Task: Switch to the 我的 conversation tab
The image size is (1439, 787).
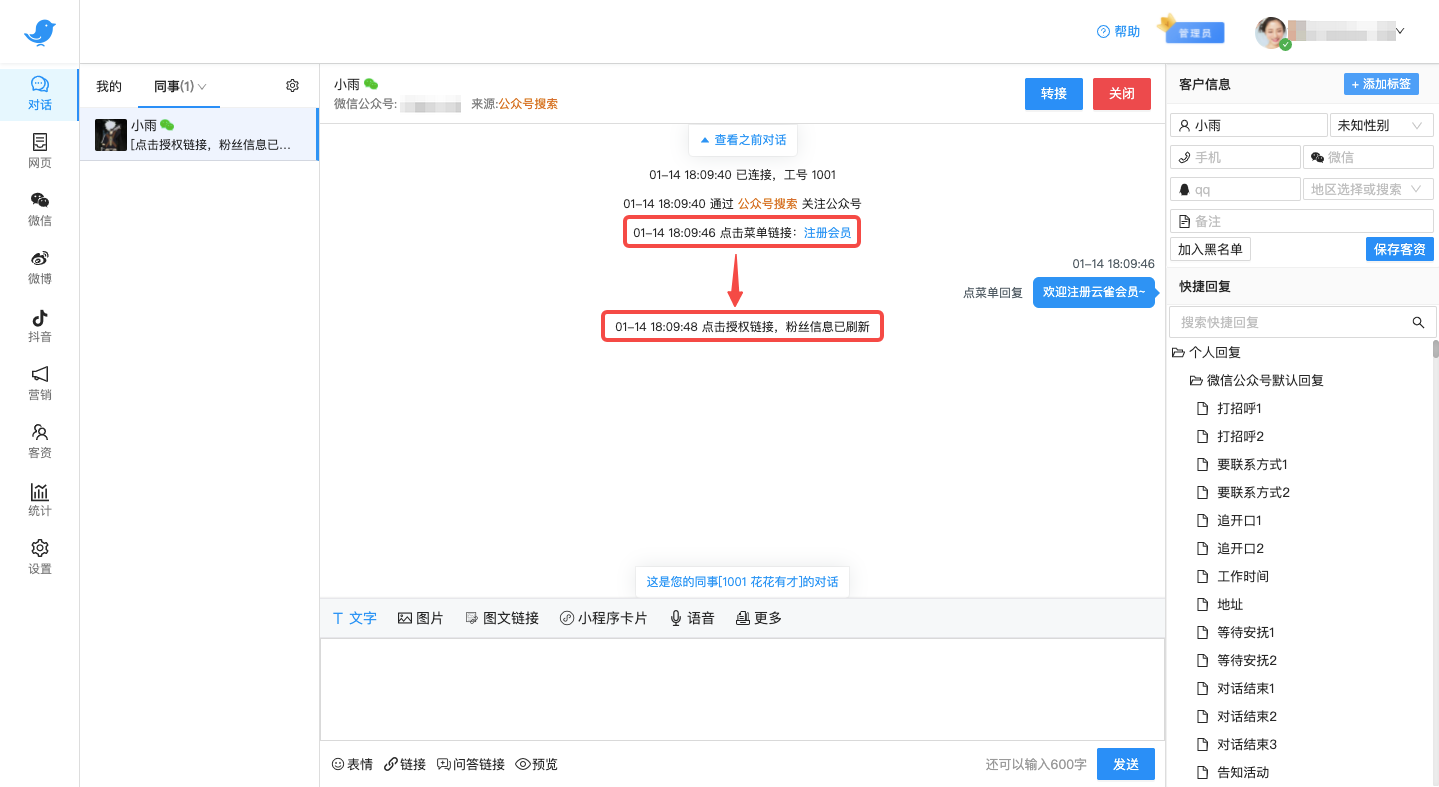Action: (108, 86)
